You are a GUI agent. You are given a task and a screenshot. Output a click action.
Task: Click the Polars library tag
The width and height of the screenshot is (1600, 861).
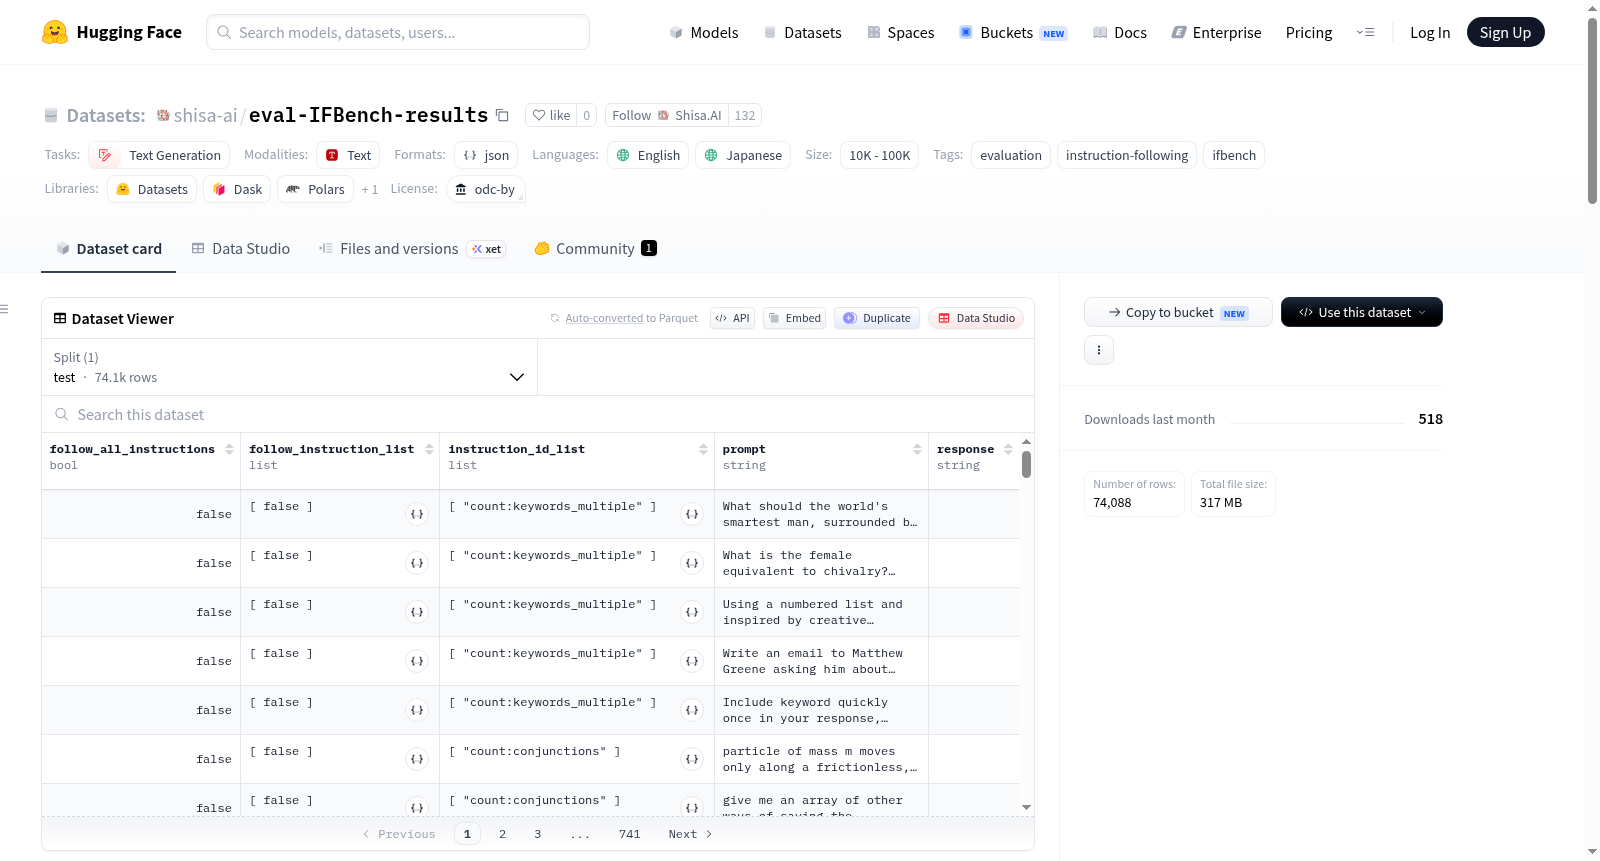315,189
